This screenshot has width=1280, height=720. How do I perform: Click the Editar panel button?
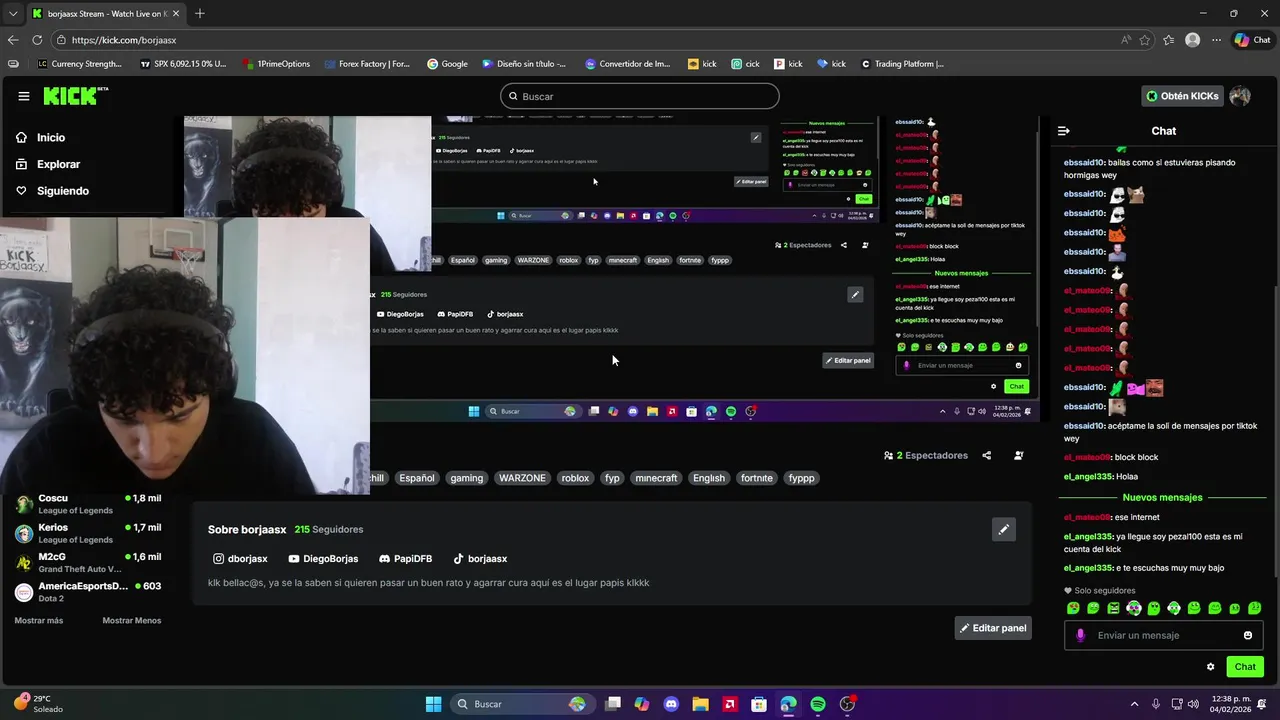coord(993,628)
